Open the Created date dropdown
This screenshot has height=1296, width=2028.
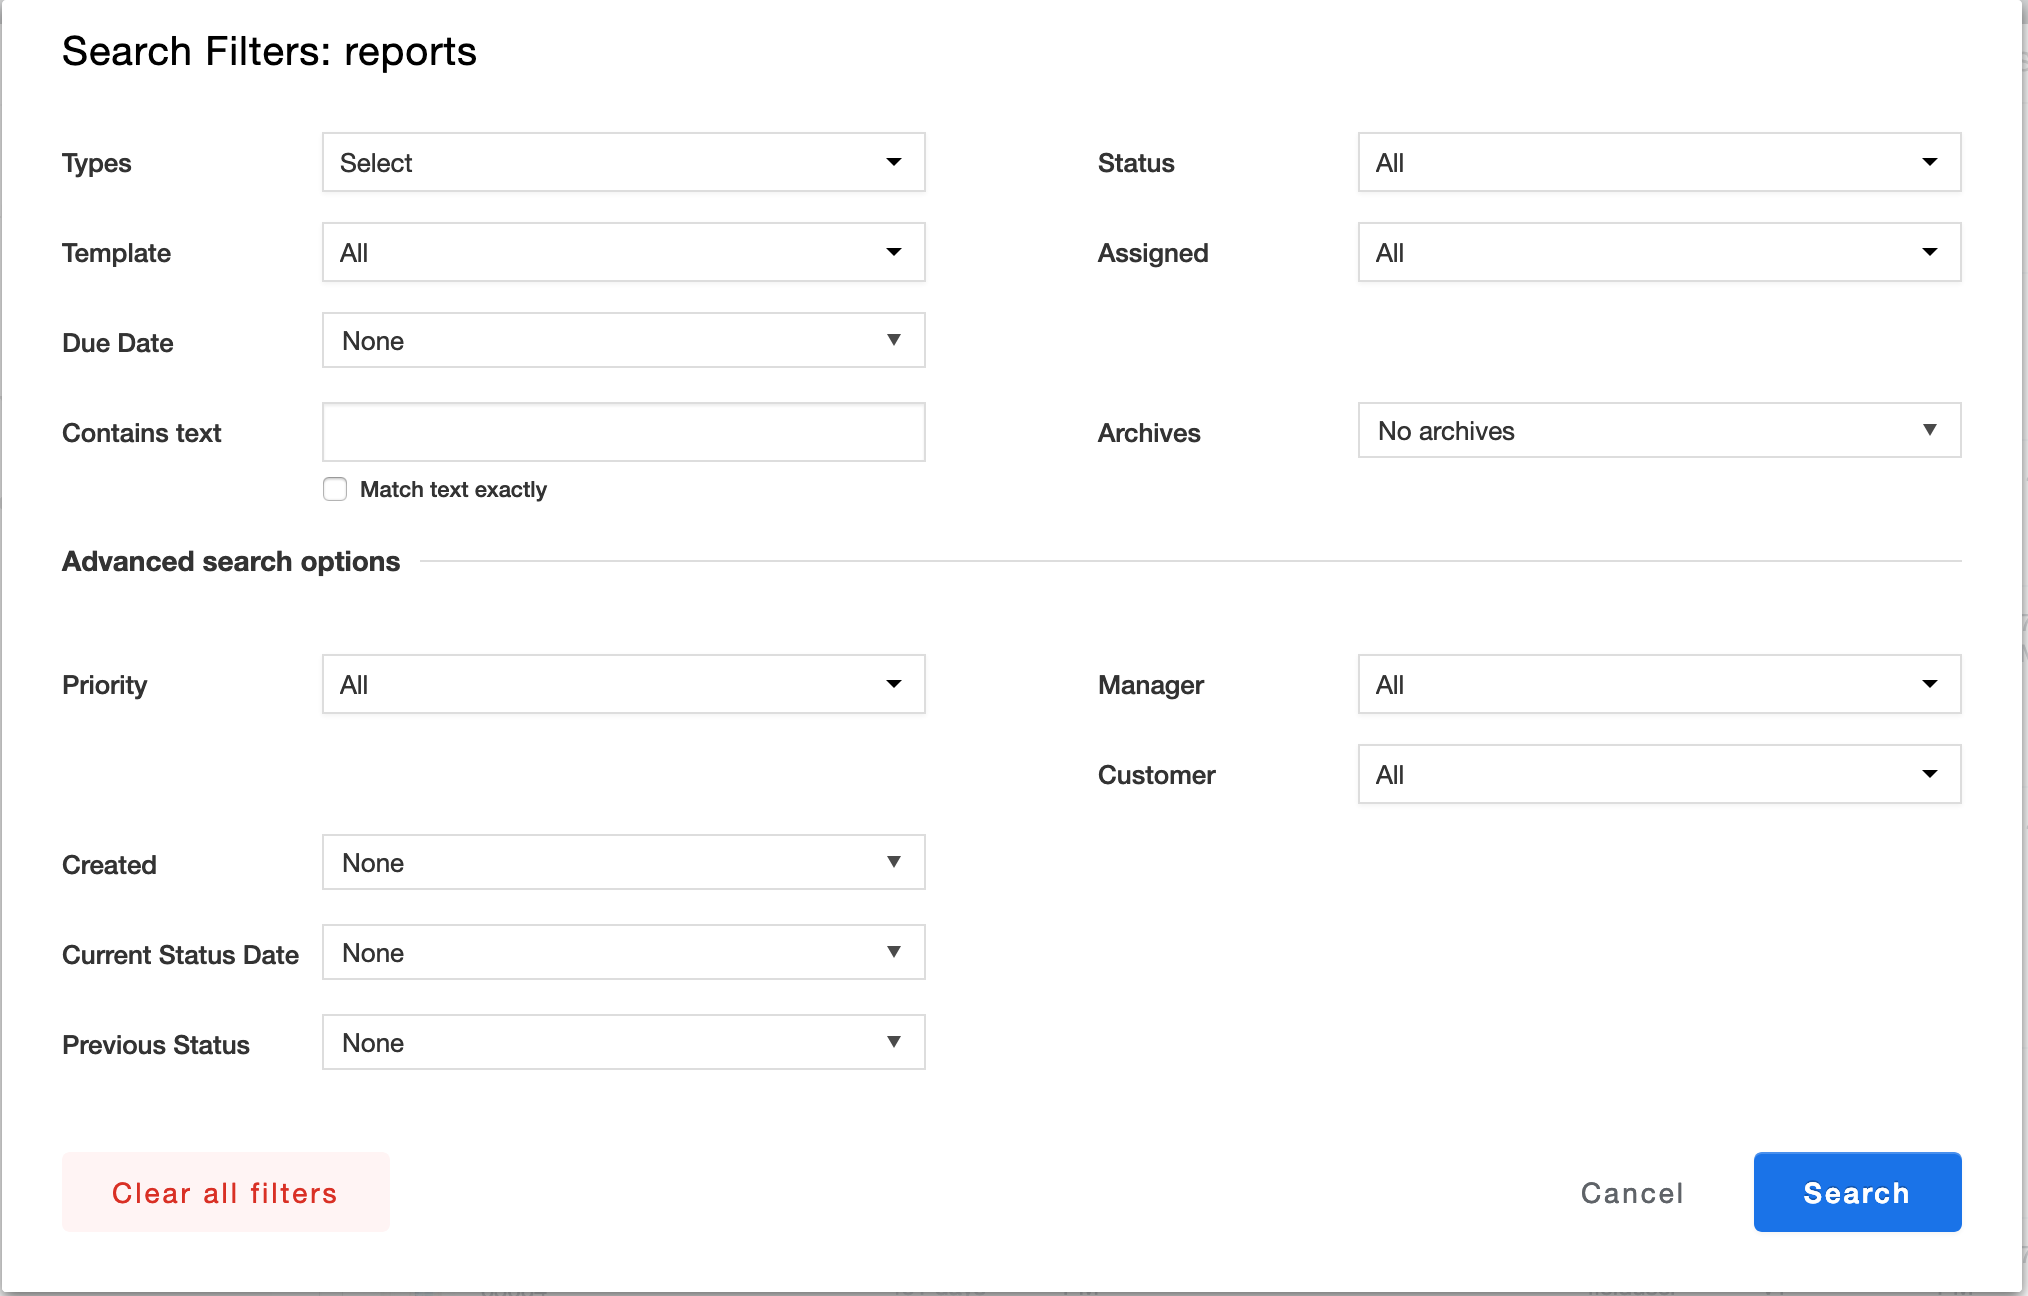click(x=622, y=862)
